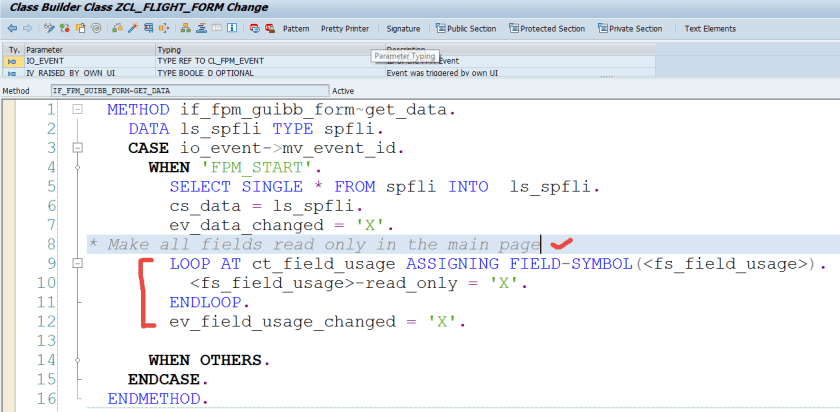The height and width of the screenshot is (412, 840).
Task: Run Pretty Printer
Action: pyautogui.click(x=345, y=29)
